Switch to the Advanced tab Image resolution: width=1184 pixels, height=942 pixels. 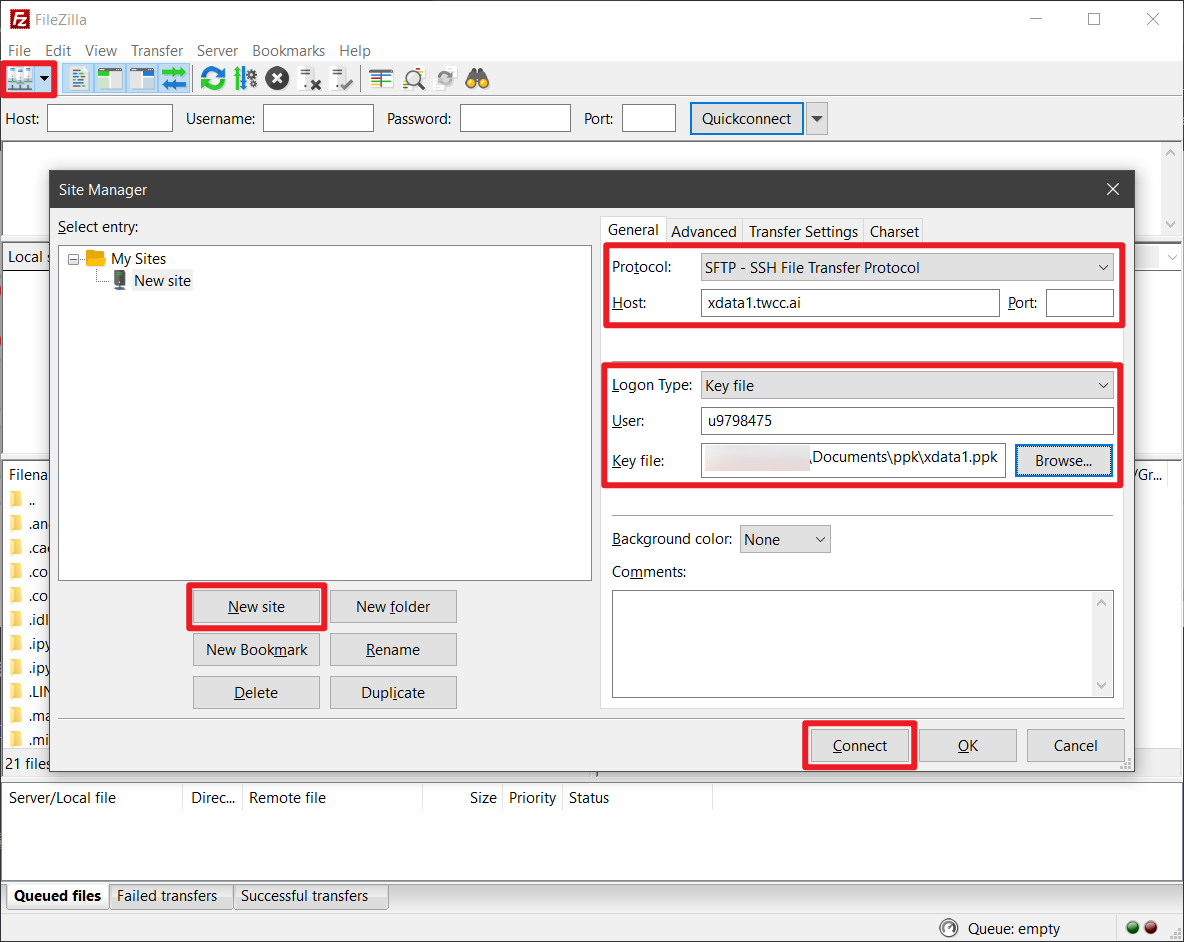[704, 232]
